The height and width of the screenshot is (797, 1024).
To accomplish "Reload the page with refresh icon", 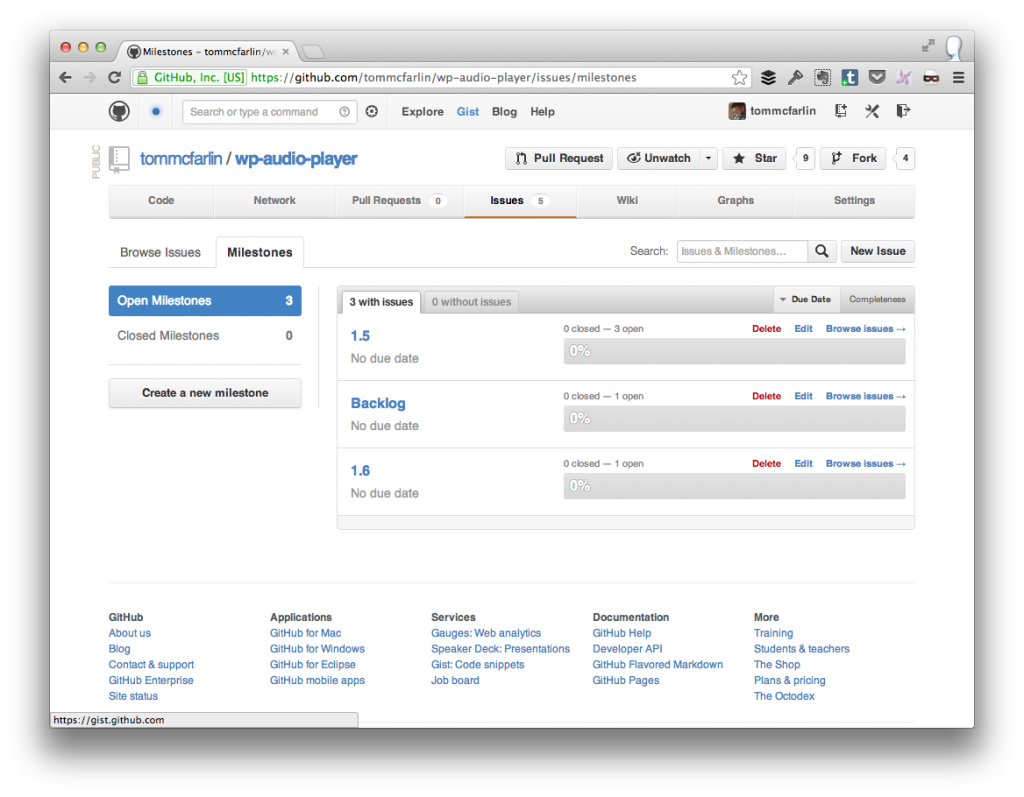I will 114,78.
